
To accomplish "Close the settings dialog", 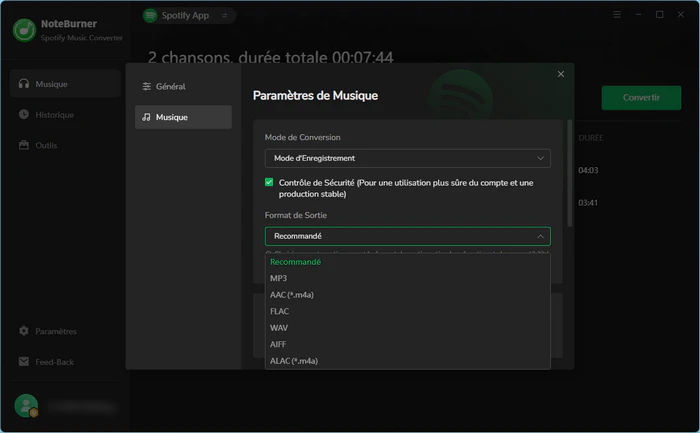I will coord(561,74).
